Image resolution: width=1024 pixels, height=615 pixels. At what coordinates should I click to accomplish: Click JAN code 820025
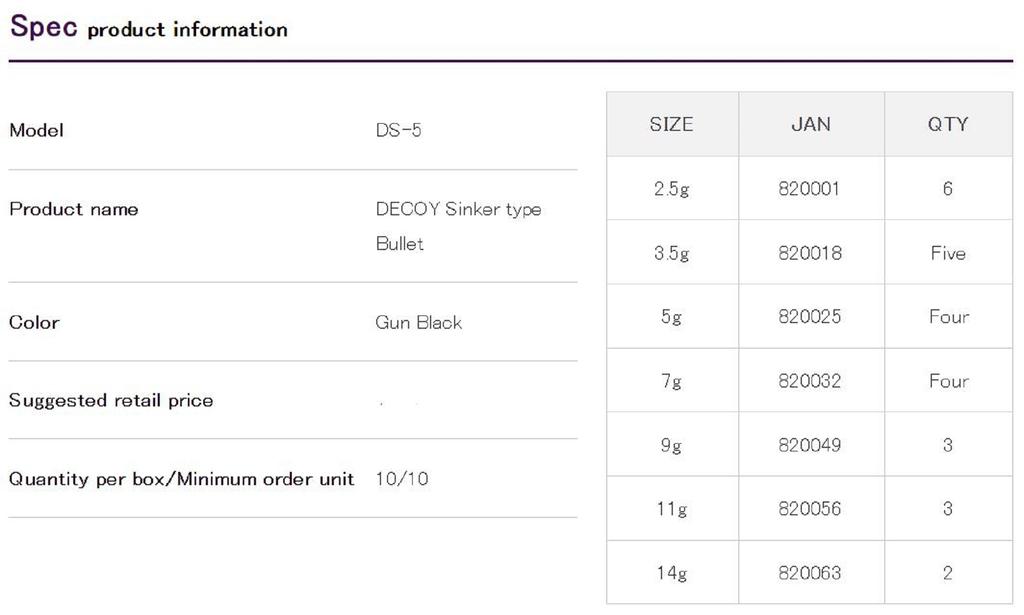click(810, 317)
